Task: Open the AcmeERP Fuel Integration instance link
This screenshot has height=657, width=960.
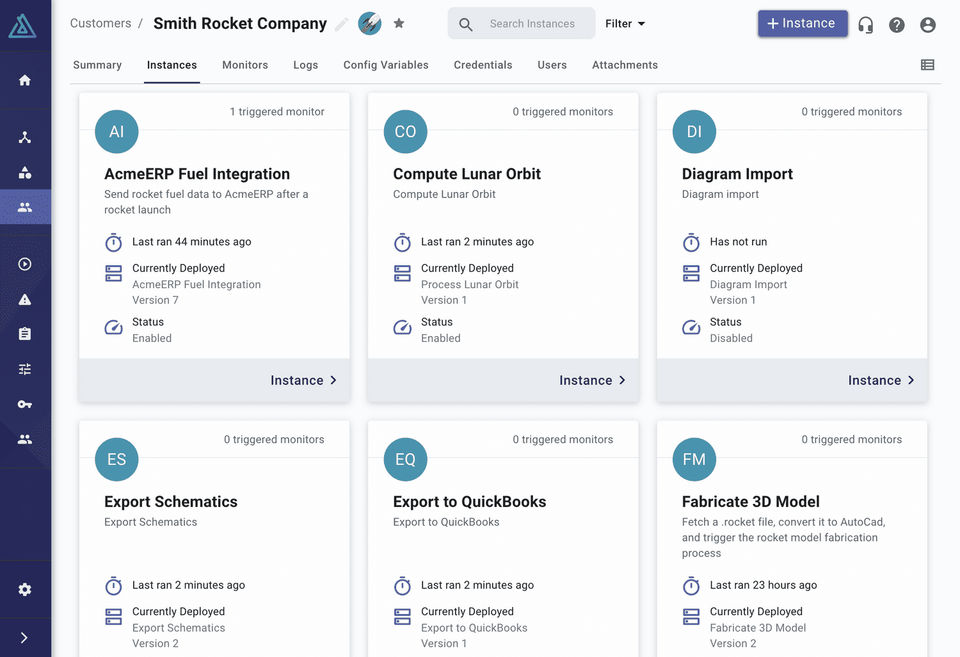Action: click(304, 380)
